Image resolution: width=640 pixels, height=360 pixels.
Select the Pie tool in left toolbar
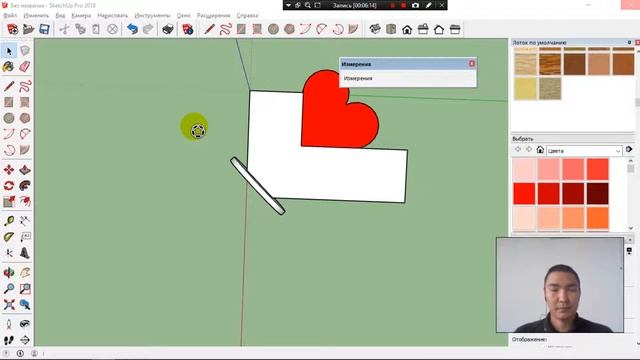25,134
